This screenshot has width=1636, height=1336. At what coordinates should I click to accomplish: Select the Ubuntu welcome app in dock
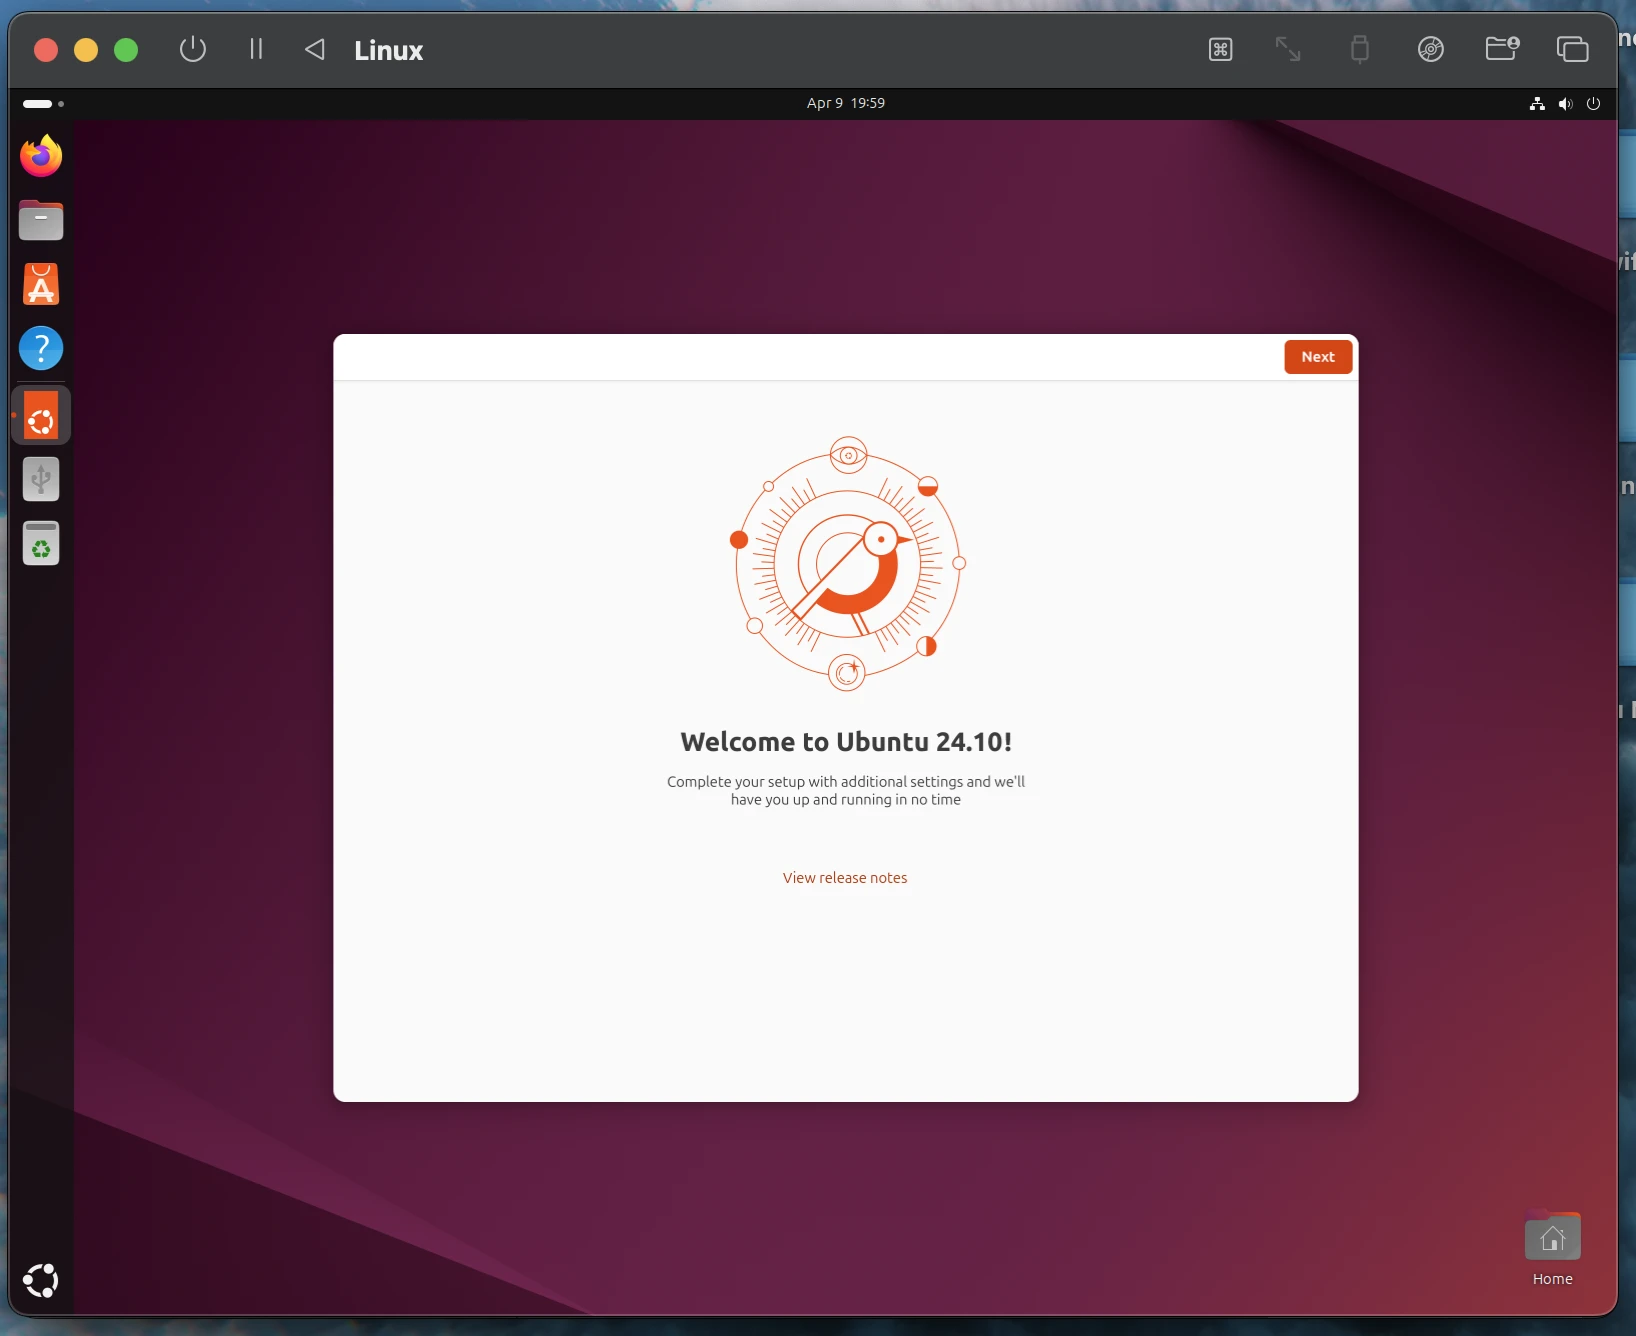coord(41,415)
